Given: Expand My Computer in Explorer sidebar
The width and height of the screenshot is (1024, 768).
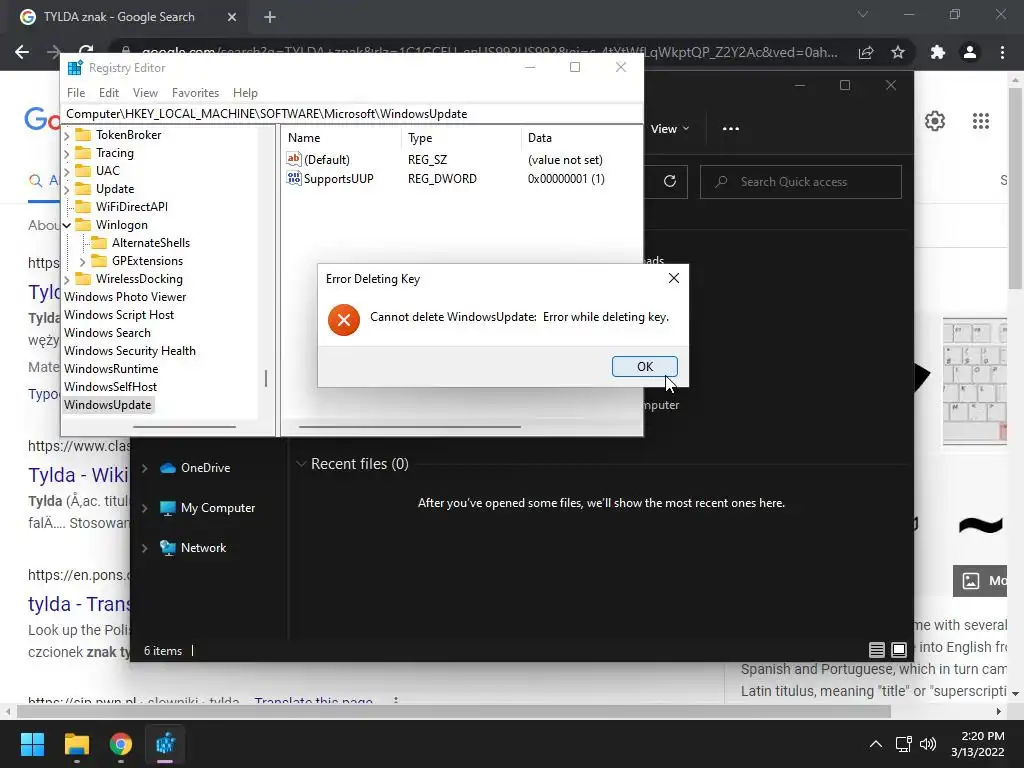Looking at the screenshot, I should point(144,508).
